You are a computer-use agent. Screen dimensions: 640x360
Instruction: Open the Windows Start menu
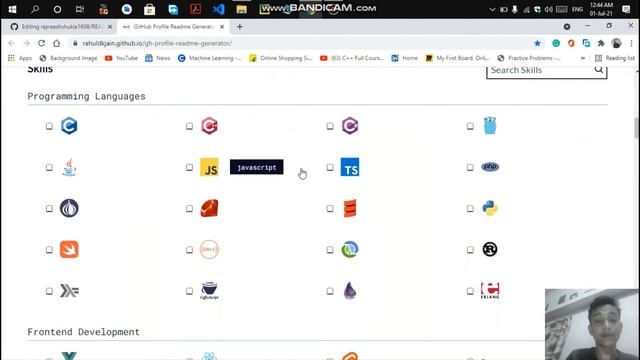[12, 9]
